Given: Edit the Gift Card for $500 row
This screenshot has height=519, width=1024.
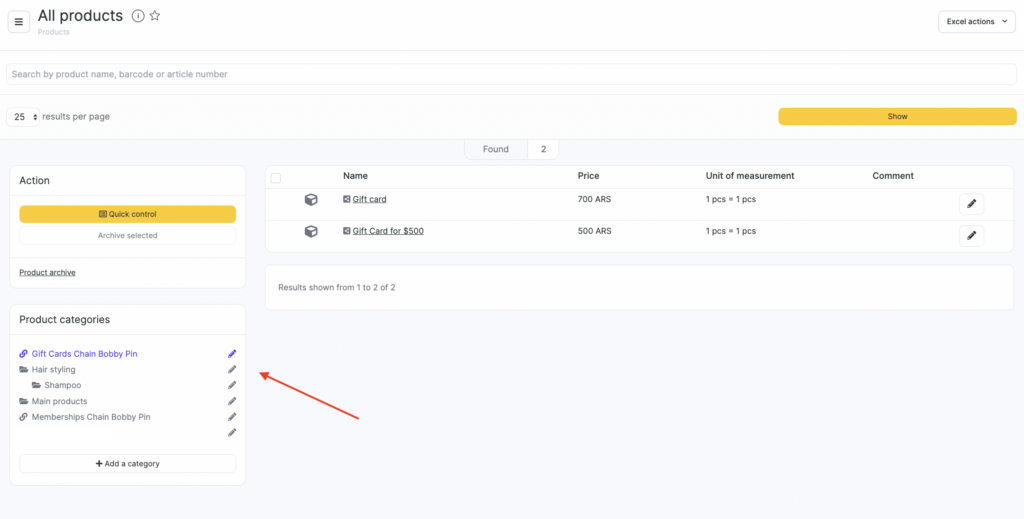Looking at the screenshot, I should point(970,236).
